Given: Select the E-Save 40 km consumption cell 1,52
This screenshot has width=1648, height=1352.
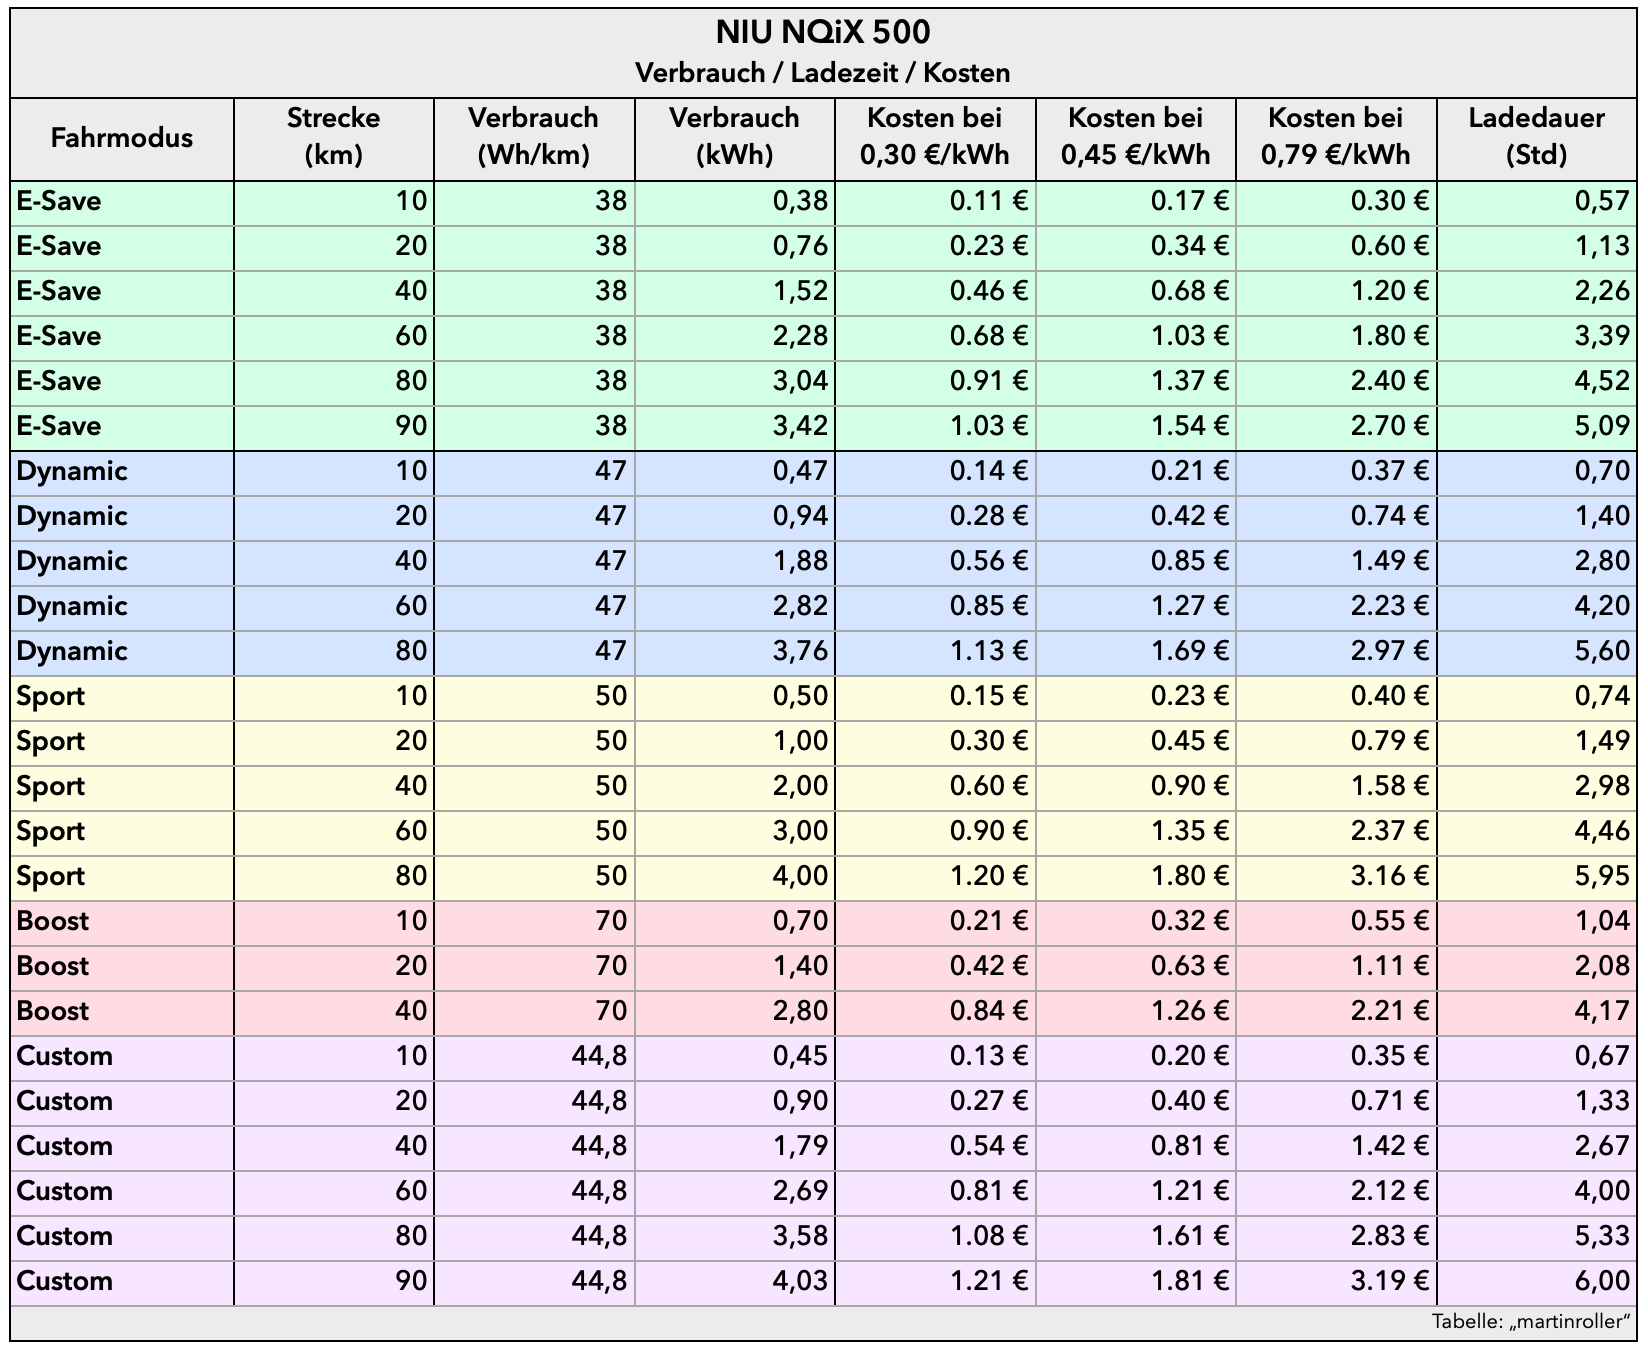Looking at the screenshot, I should 800,292.
